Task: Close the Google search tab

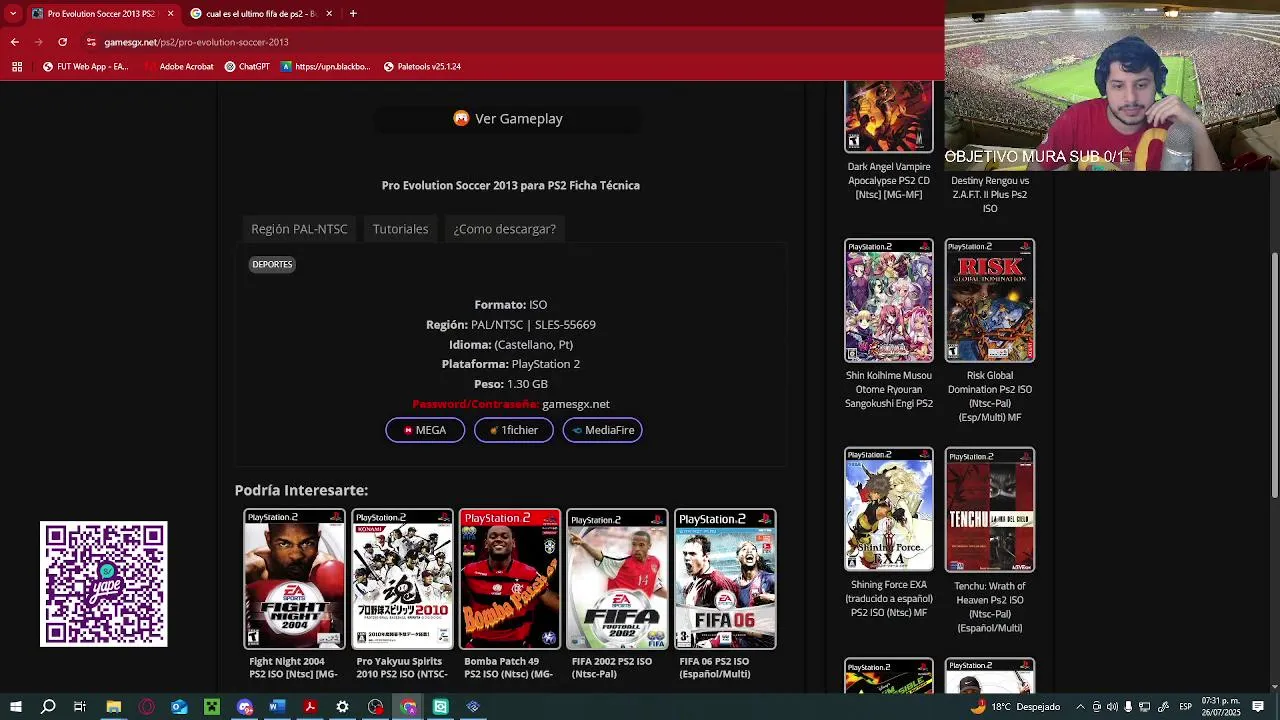Action: pos(328,14)
